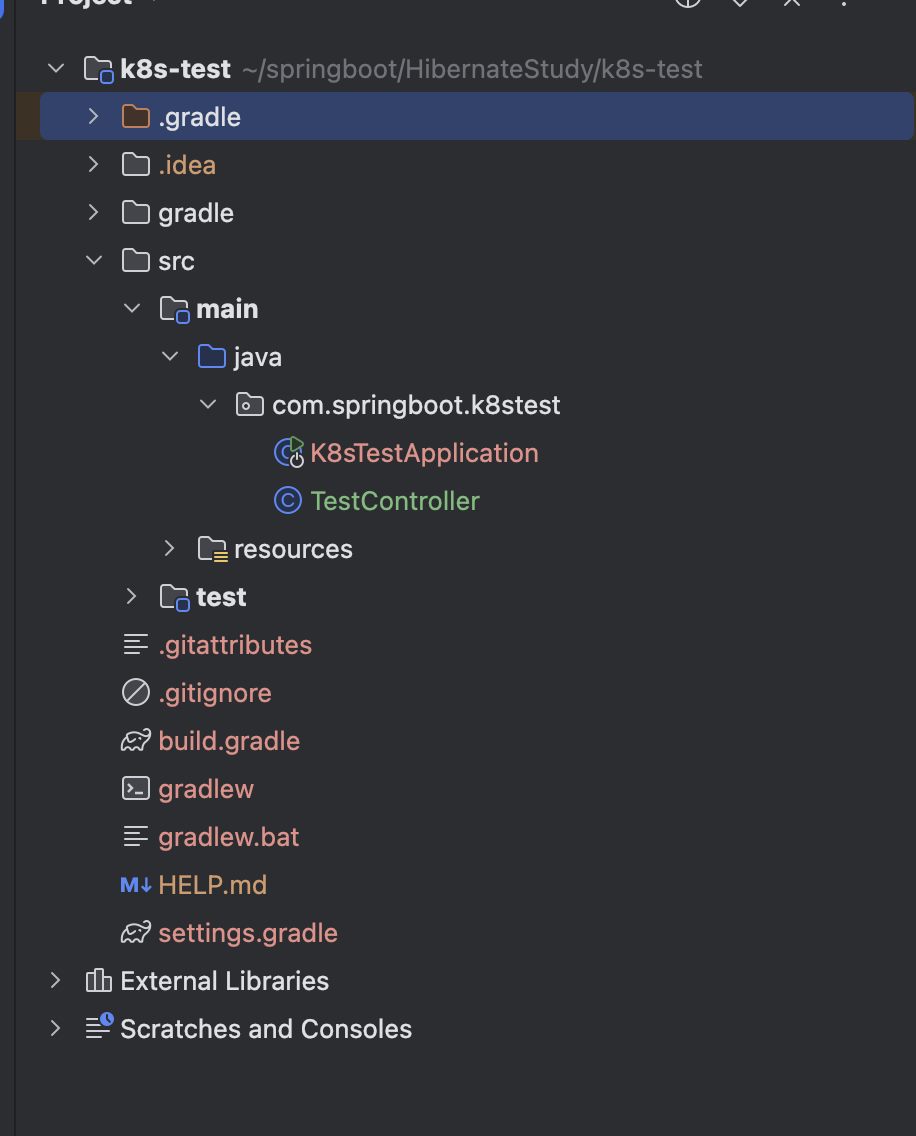
Task: Click the Scratches and Consoles icon
Action: coord(98,1028)
